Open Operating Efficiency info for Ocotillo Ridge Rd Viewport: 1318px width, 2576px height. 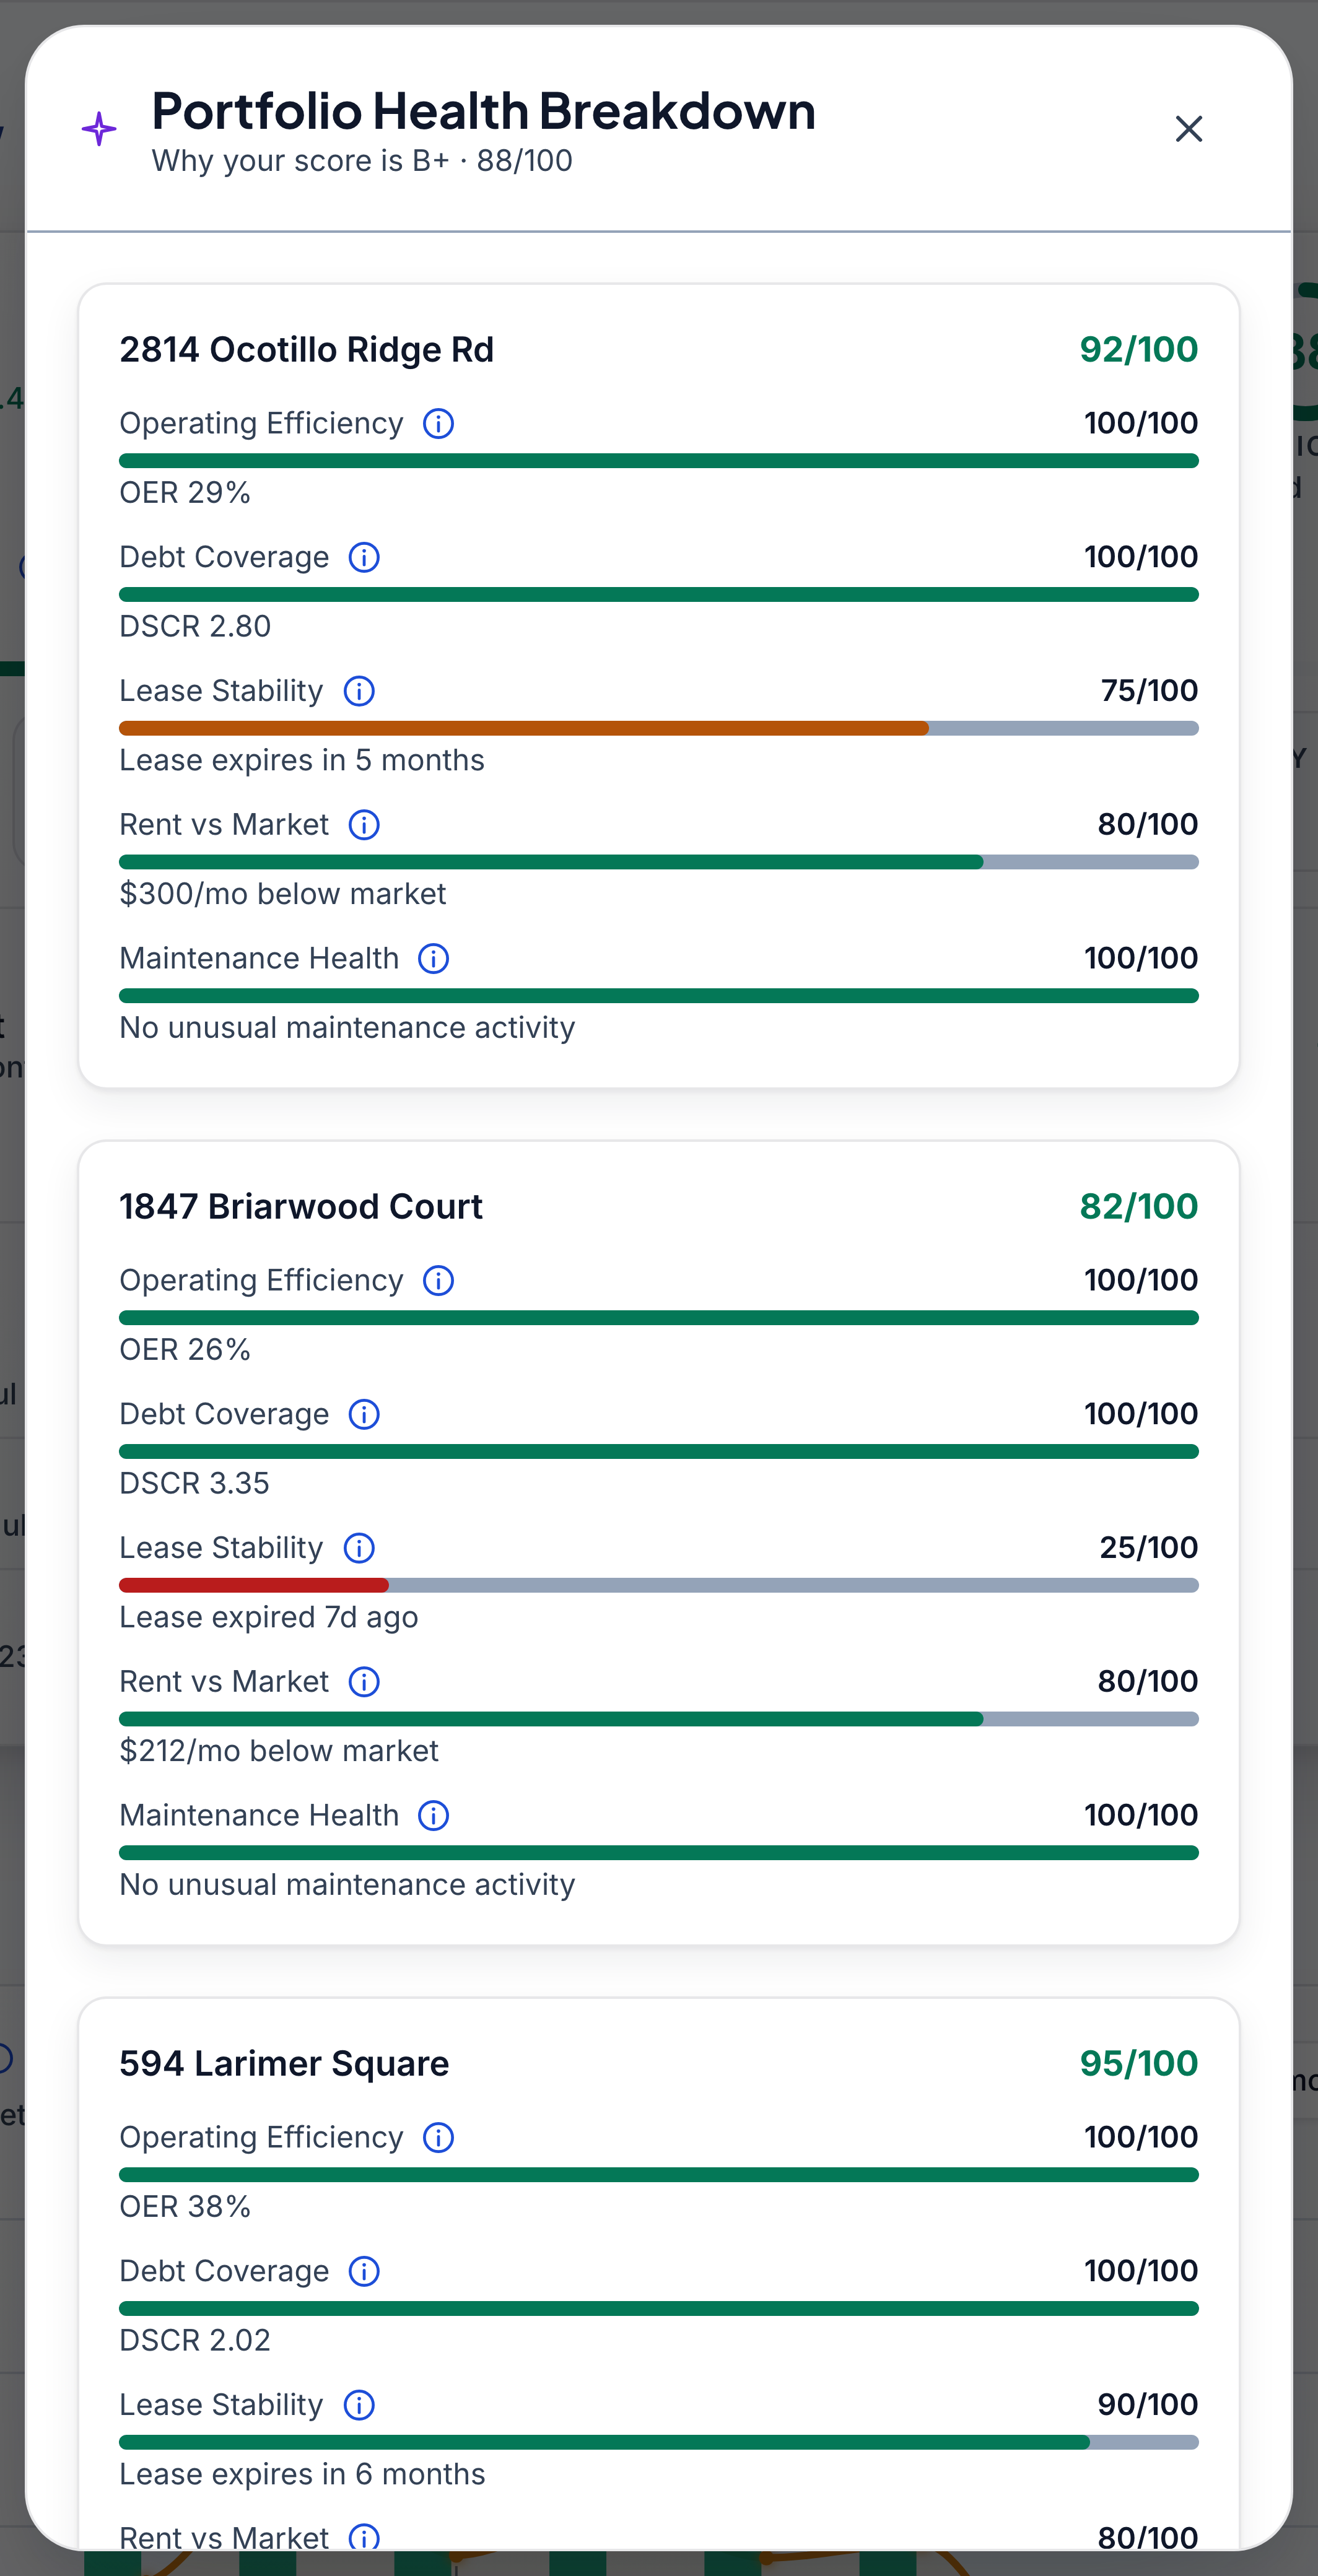[x=438, y=424]
